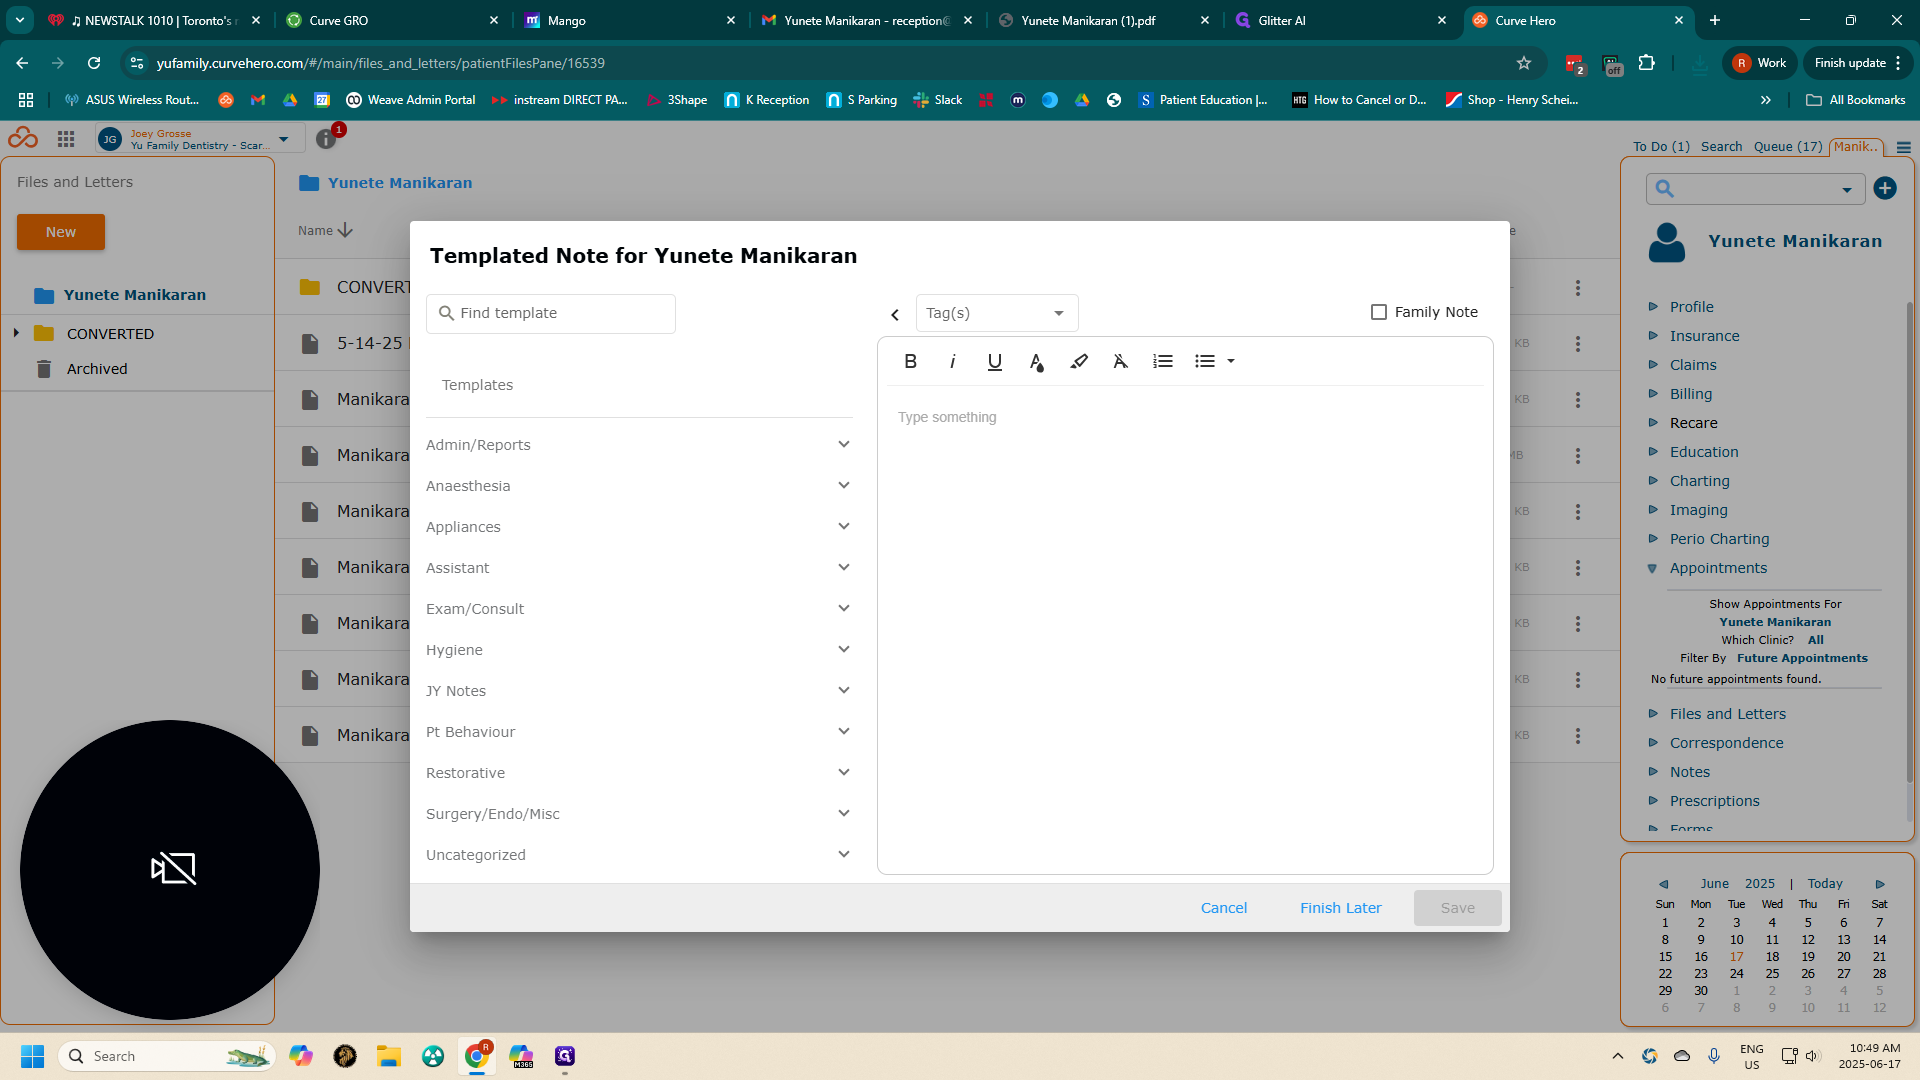
Task: Expand the Profile section
Action: coord(1691,307)
